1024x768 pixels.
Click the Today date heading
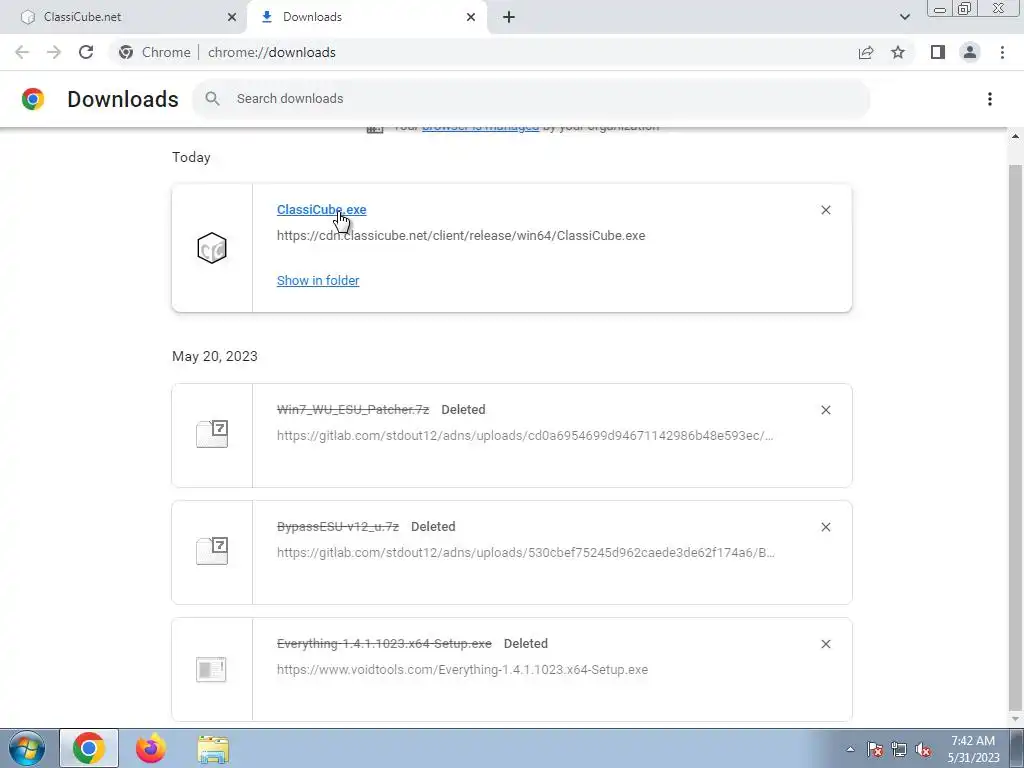pos(191,157)
